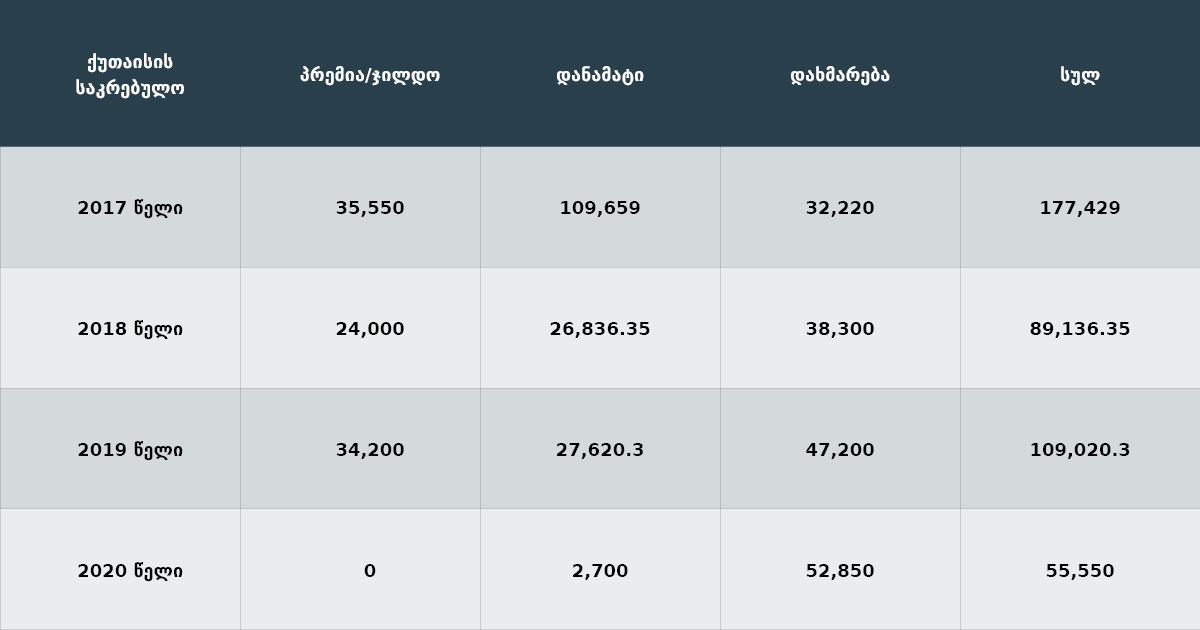
Task: Select the დახმარება column header
Action: [x=840, y=75]
